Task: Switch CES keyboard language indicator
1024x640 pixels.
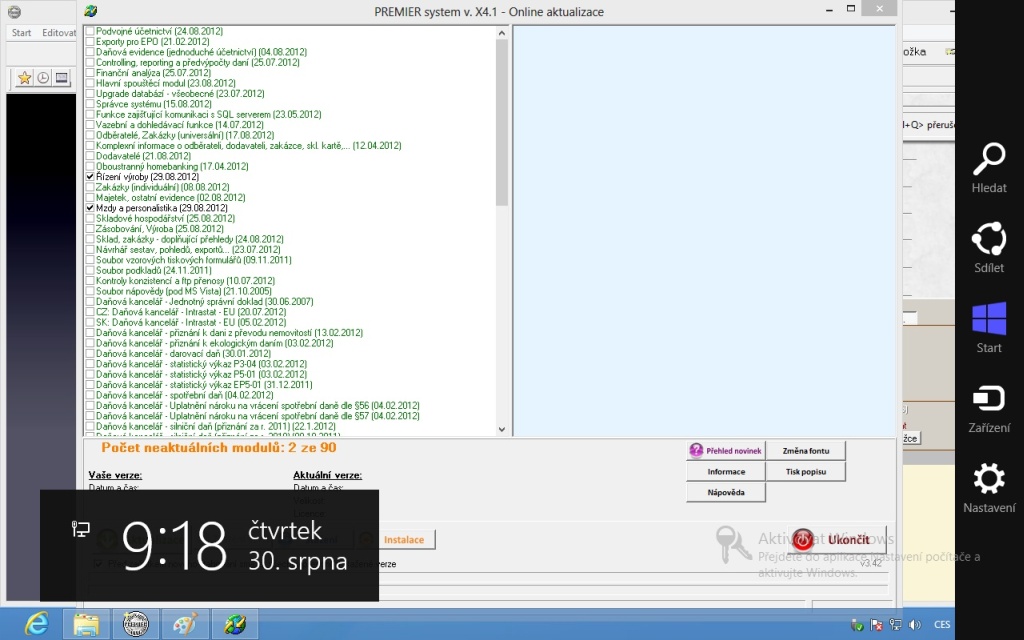Action: [x=942, y=625]
